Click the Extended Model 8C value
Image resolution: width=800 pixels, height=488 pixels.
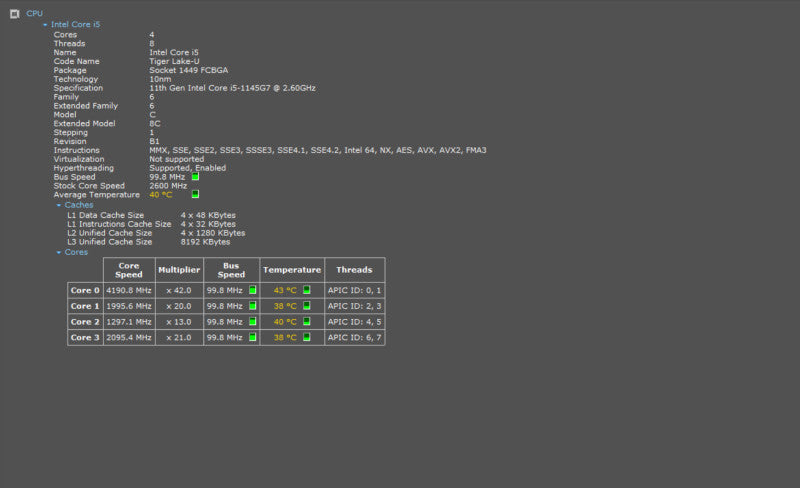pos(155,124)
